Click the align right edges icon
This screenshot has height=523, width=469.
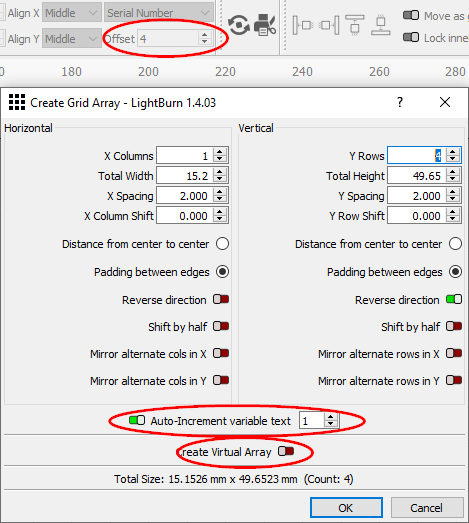coord(329,25)
